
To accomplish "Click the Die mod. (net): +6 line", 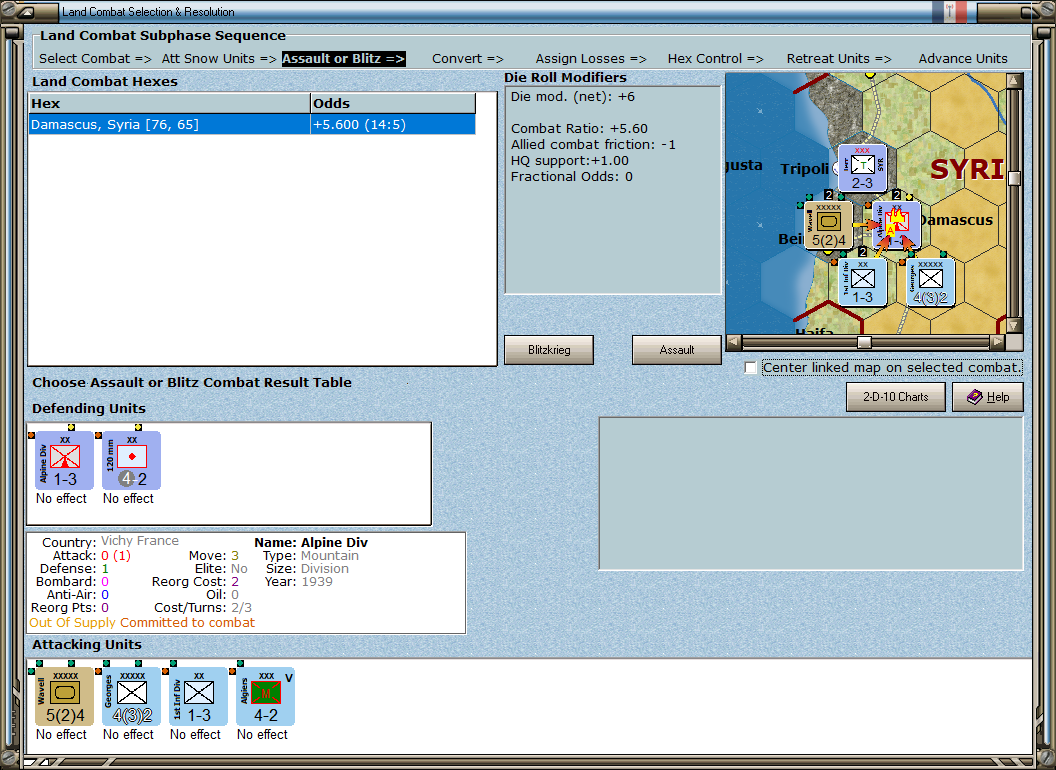I will 572,96.
